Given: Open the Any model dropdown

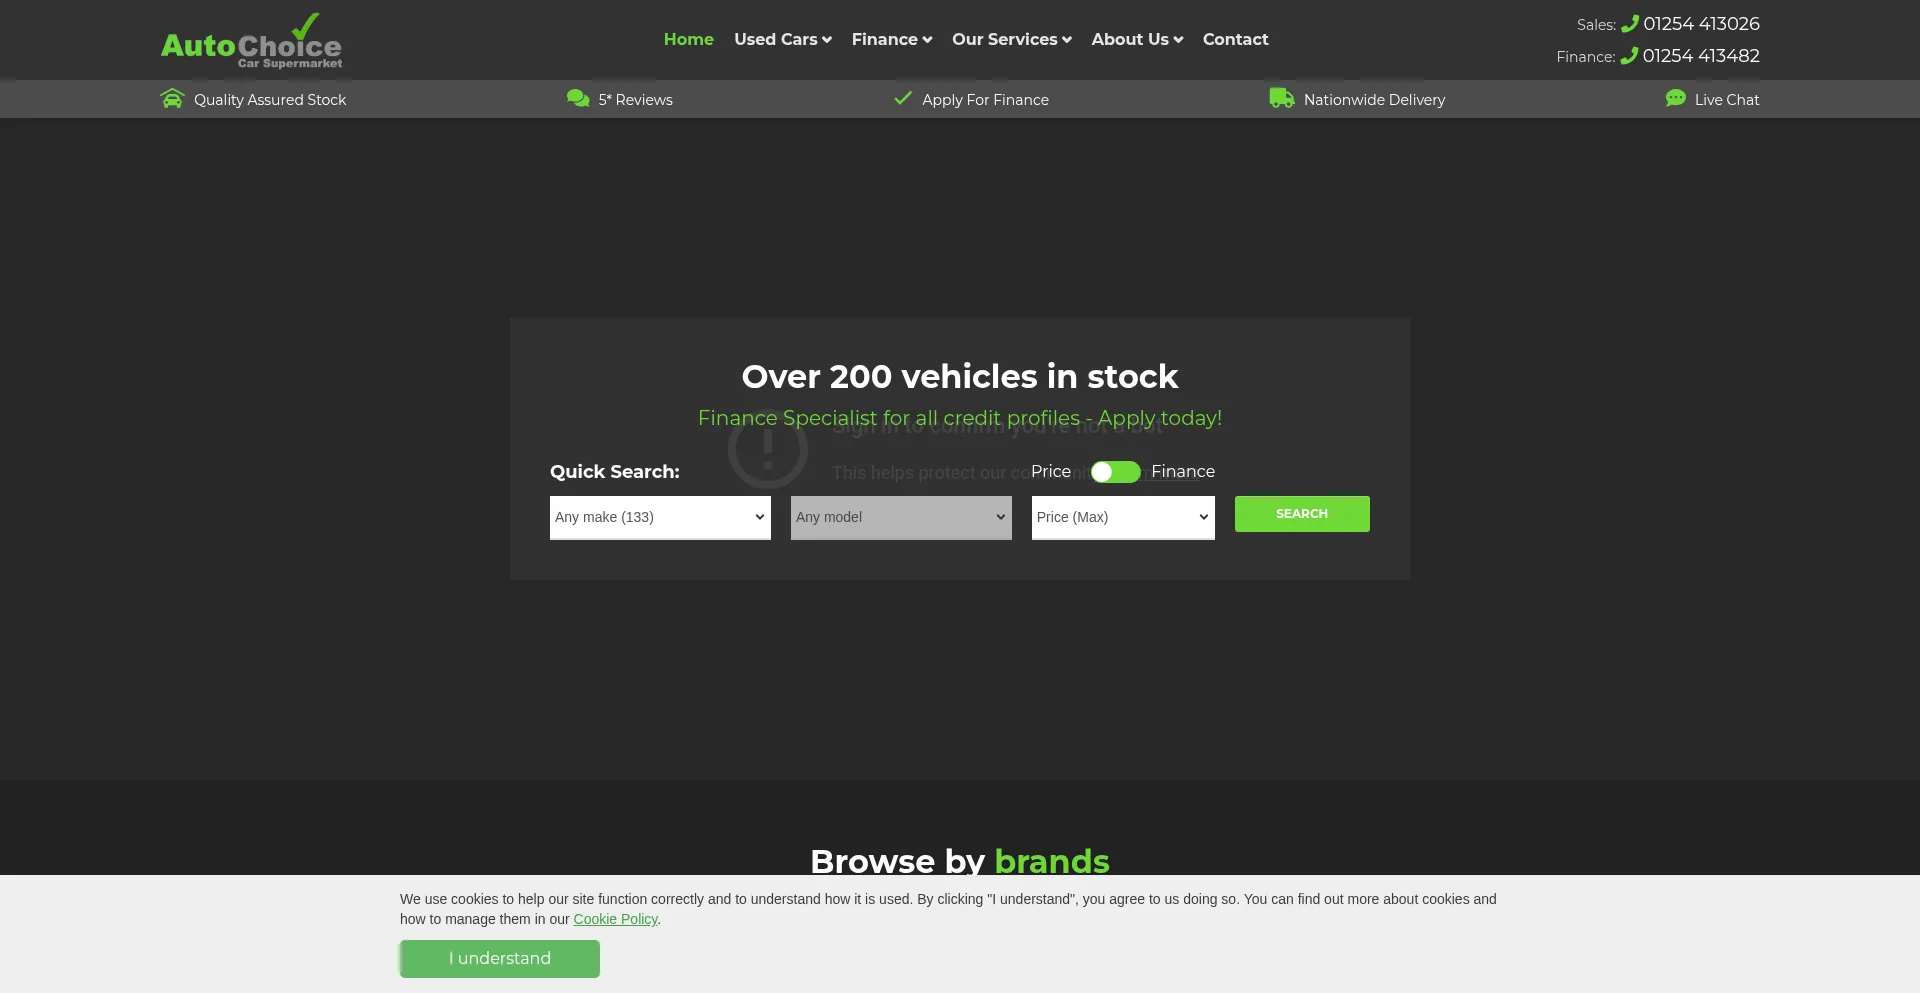Looking at the screenshot, I should point(901,517).
